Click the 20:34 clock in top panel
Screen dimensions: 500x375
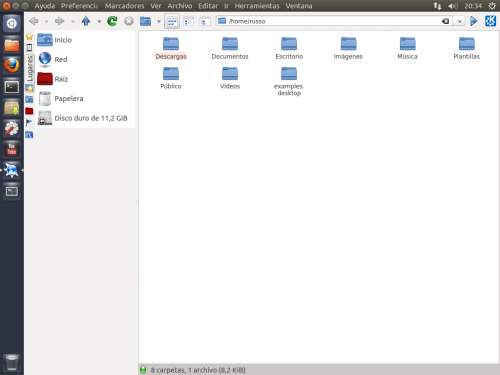pyautogui.click(x=473, y=6)
